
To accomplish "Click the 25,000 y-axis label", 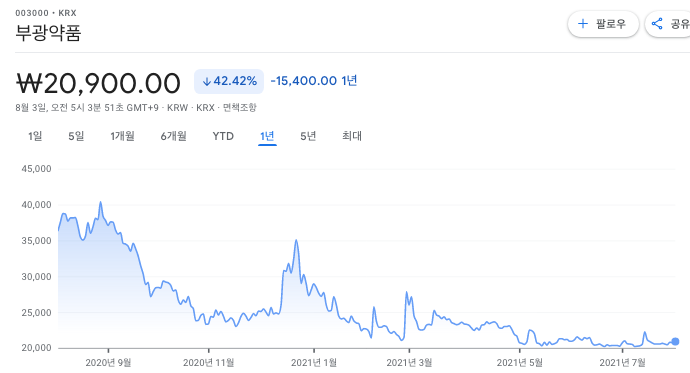I will click(x=37, y=313).
